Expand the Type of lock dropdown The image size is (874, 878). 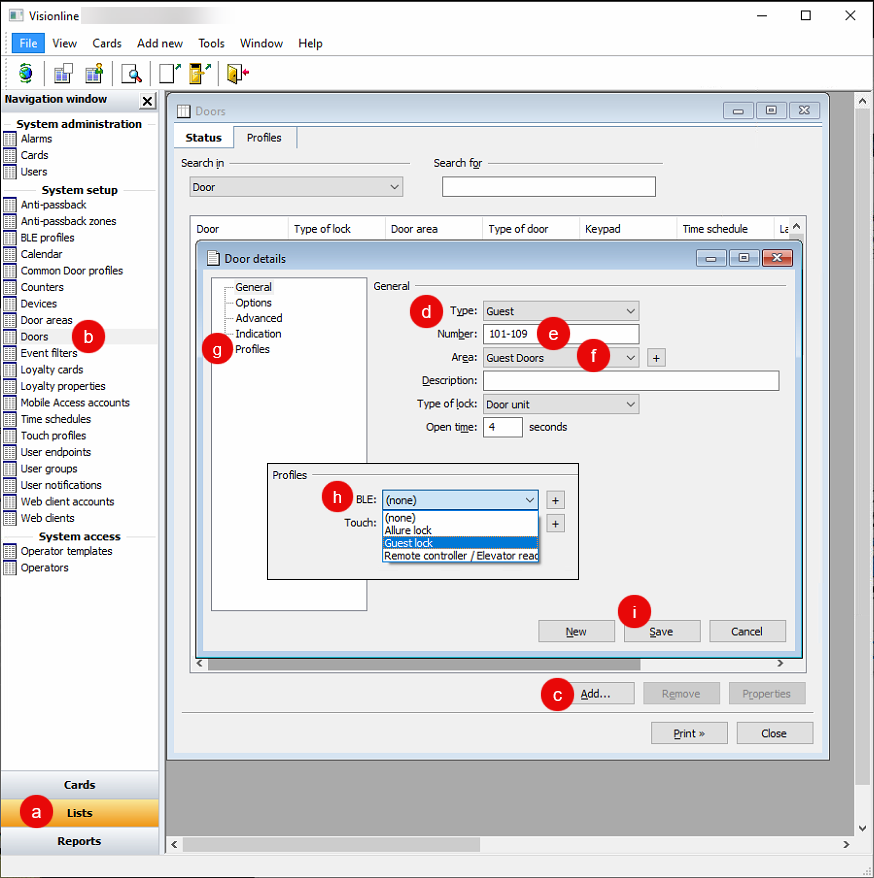point(560,404)
